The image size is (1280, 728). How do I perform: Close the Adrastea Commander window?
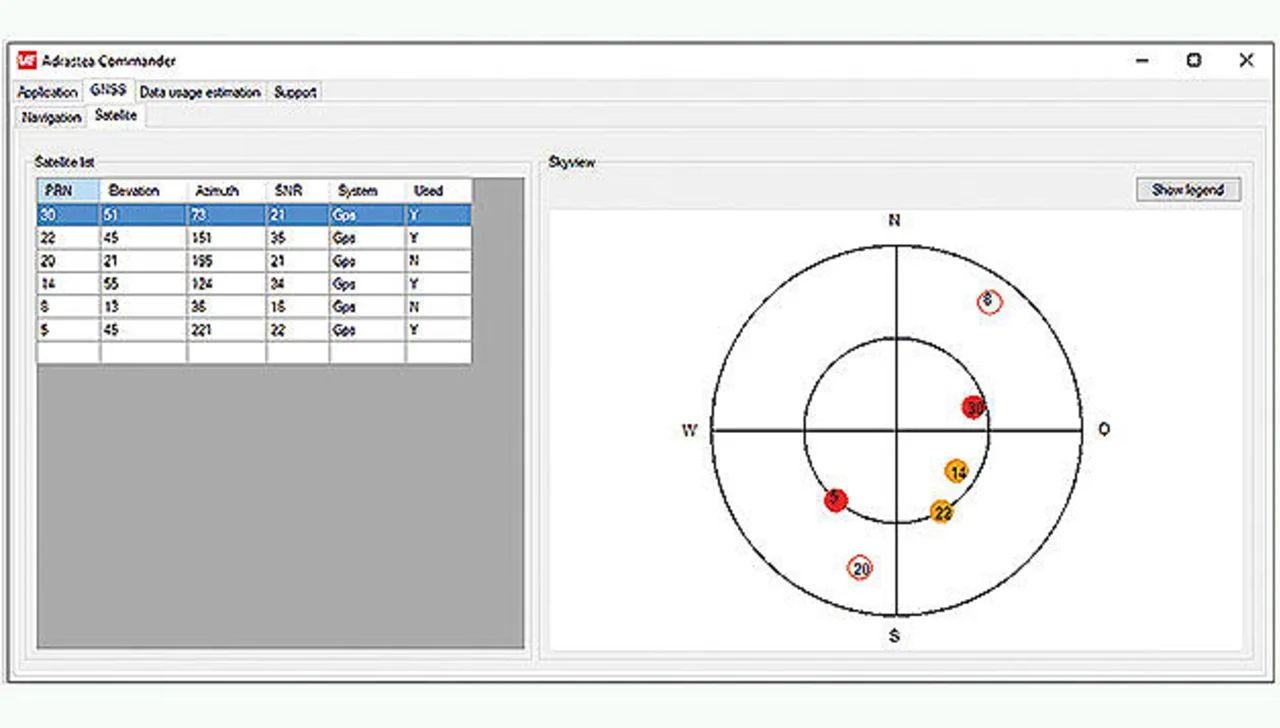pos(1246,61)
